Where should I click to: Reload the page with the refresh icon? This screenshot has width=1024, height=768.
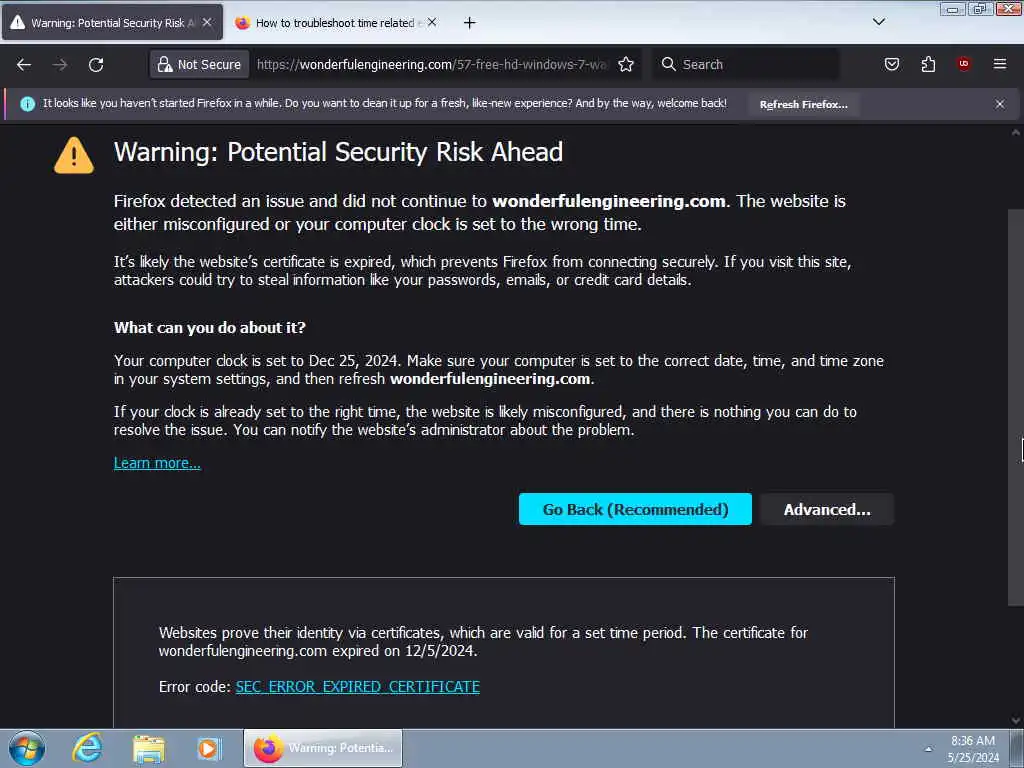(x=96, y=65)
